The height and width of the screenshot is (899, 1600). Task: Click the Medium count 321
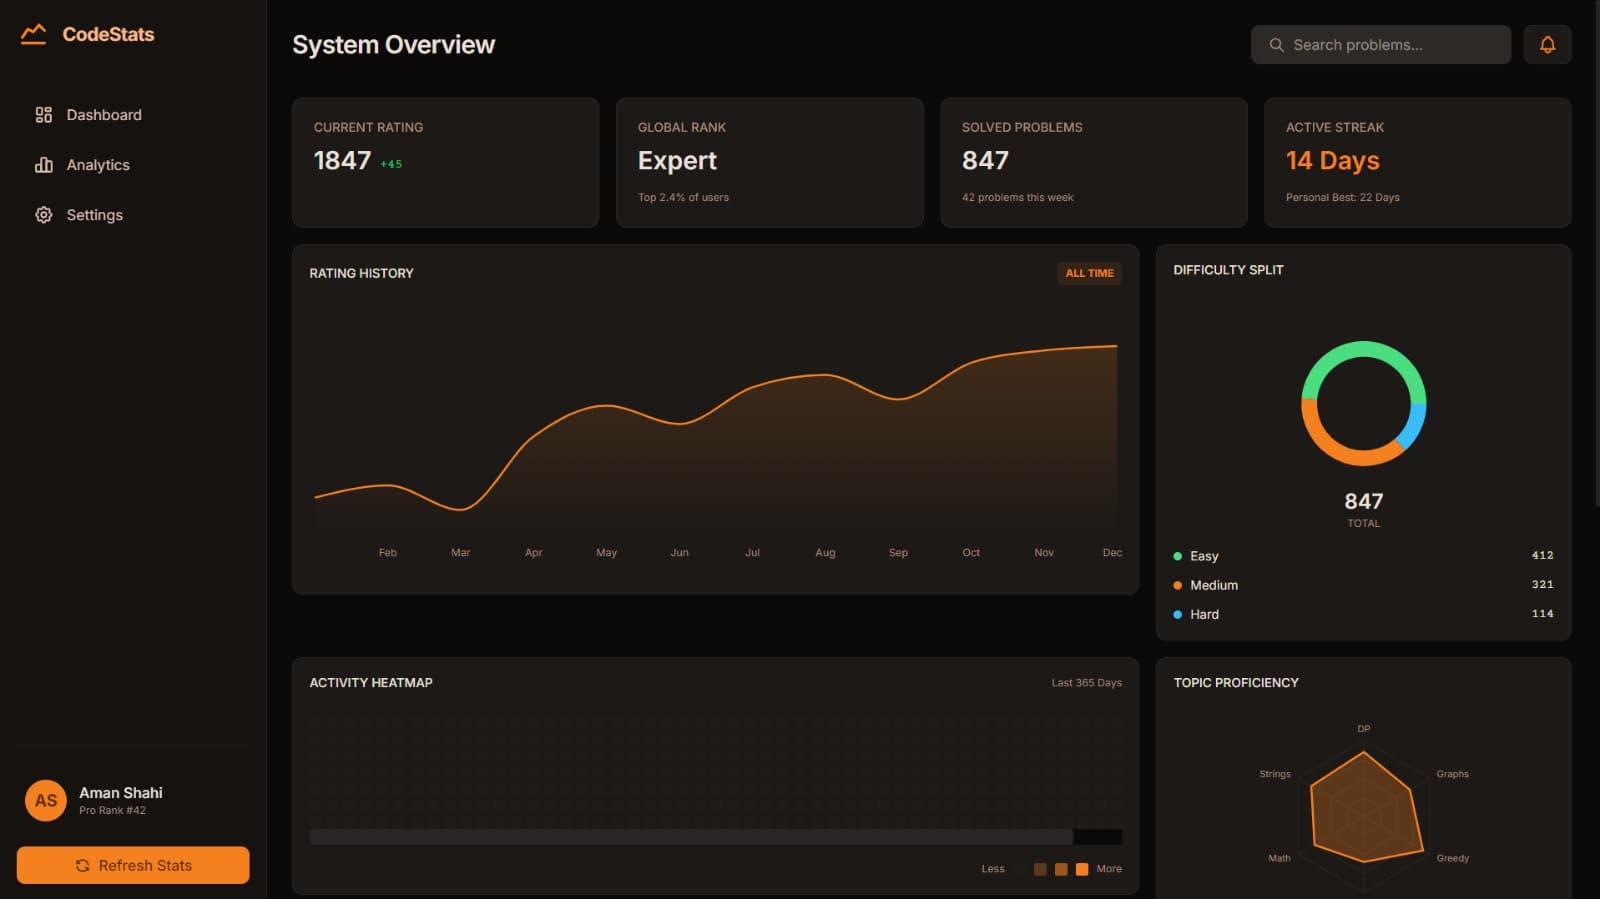pos(1542,584)
